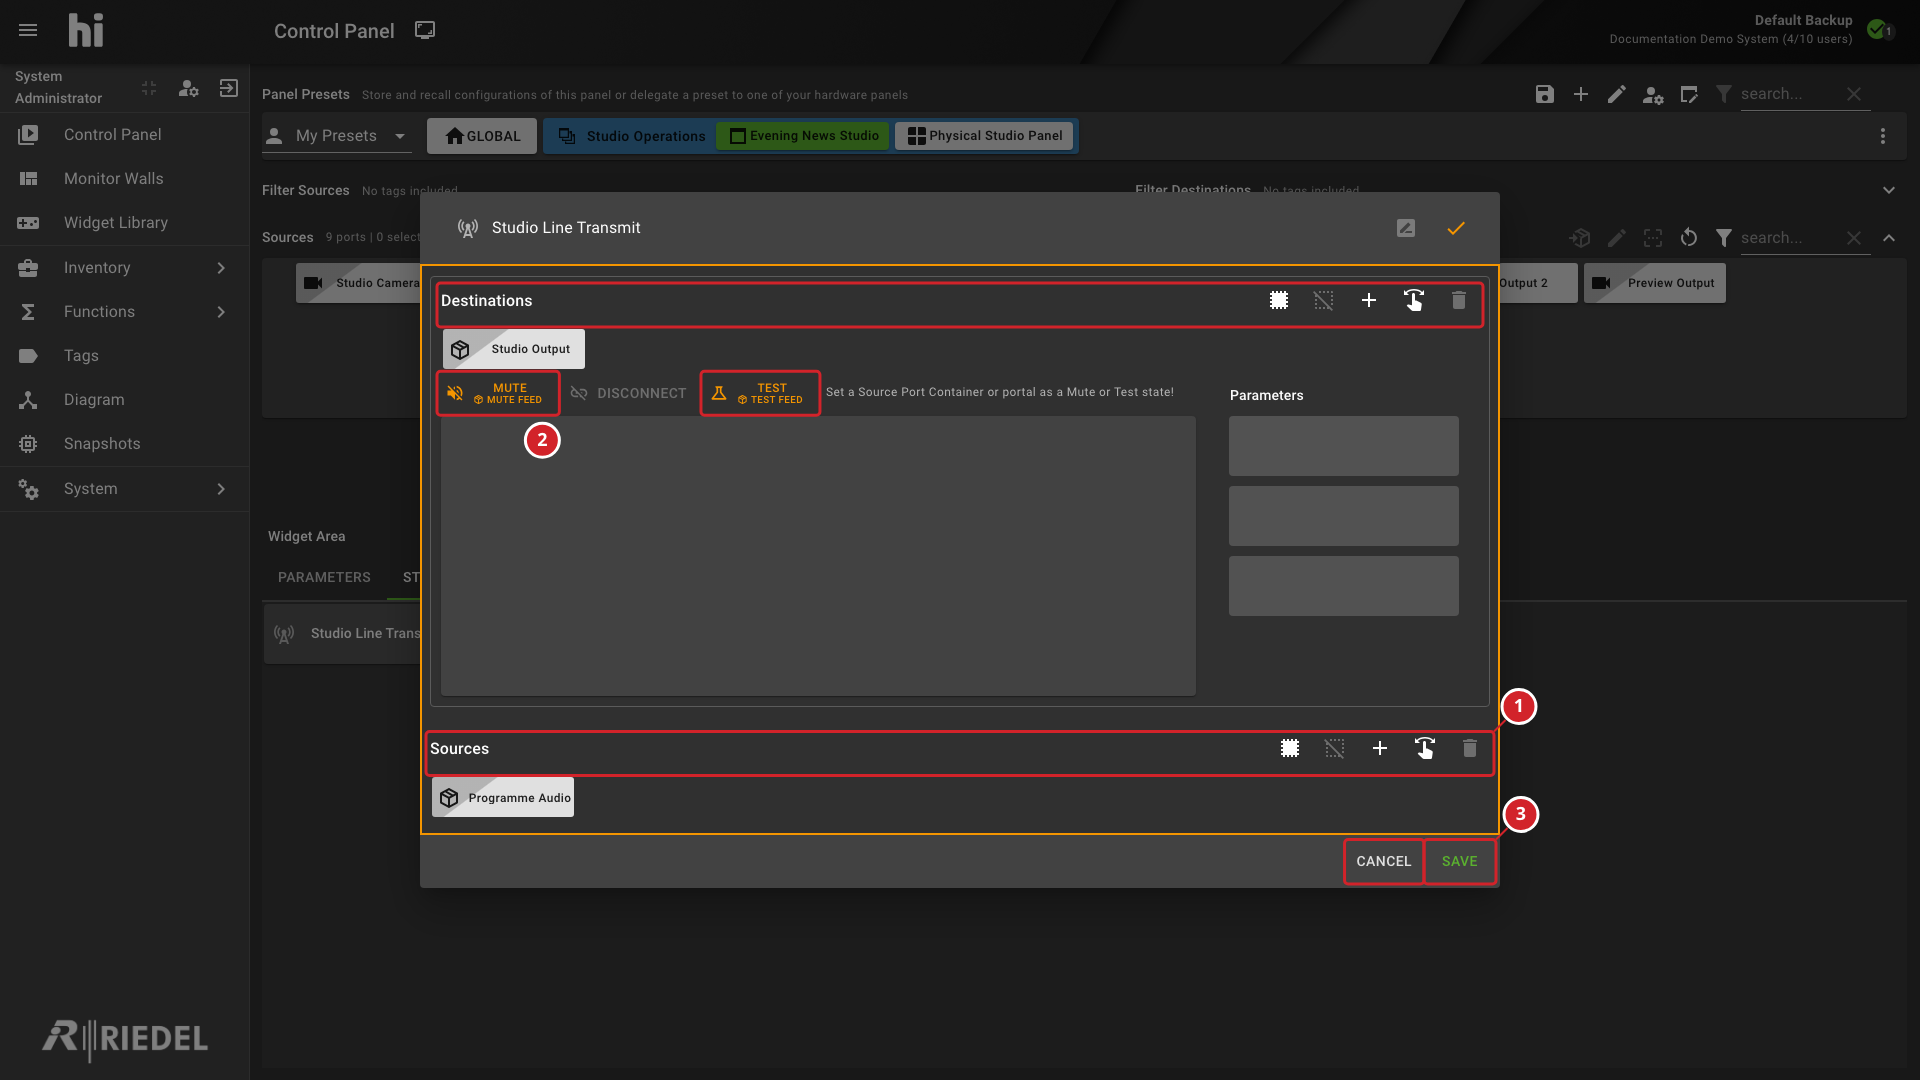This screenshot has height=1080, width=1920.
Task: Save panel preset with disk icon
Action: (x=1545, y=94)
